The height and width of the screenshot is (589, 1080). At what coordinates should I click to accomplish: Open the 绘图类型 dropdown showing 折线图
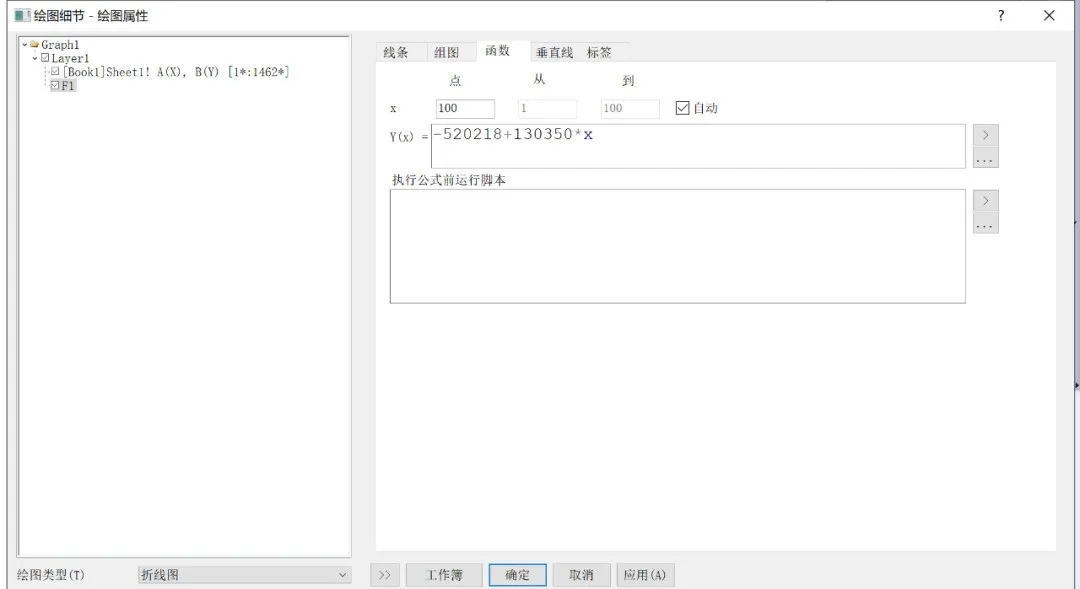point(244,575)
